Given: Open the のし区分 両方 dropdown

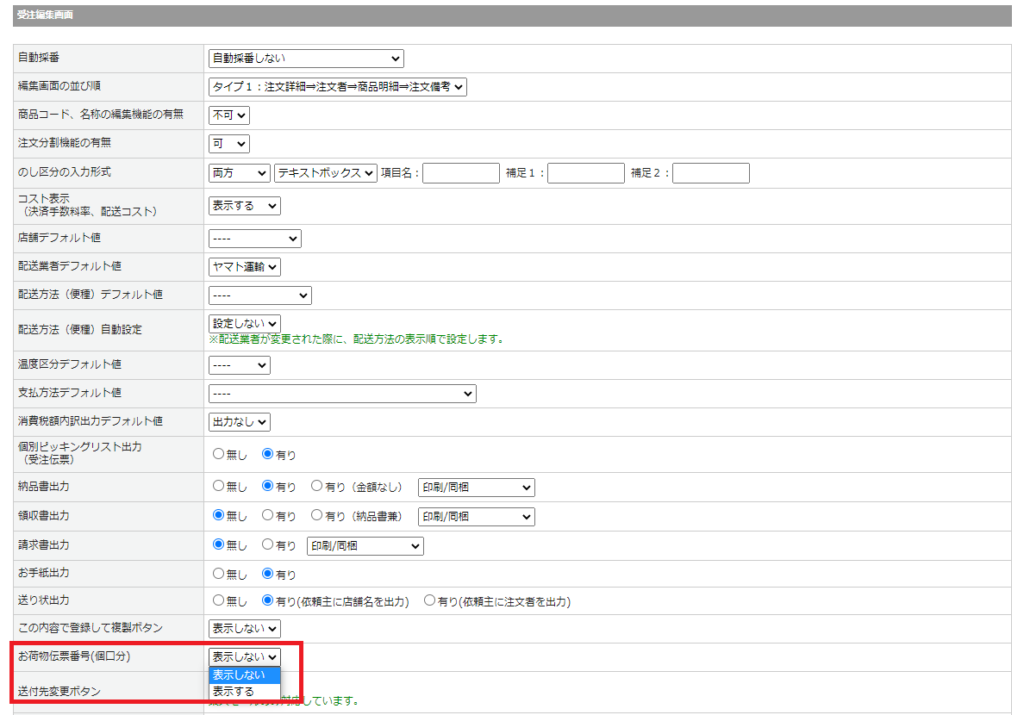Looking at the screenshot, I should pyautogui.click(x=239, y=173).
